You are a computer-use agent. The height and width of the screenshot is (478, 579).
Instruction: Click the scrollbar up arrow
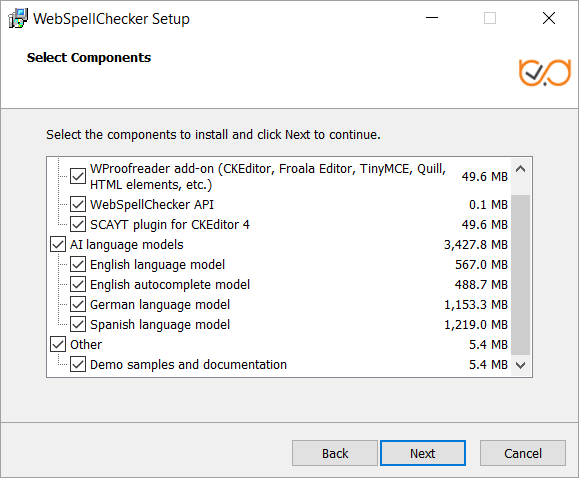[521, 169]
